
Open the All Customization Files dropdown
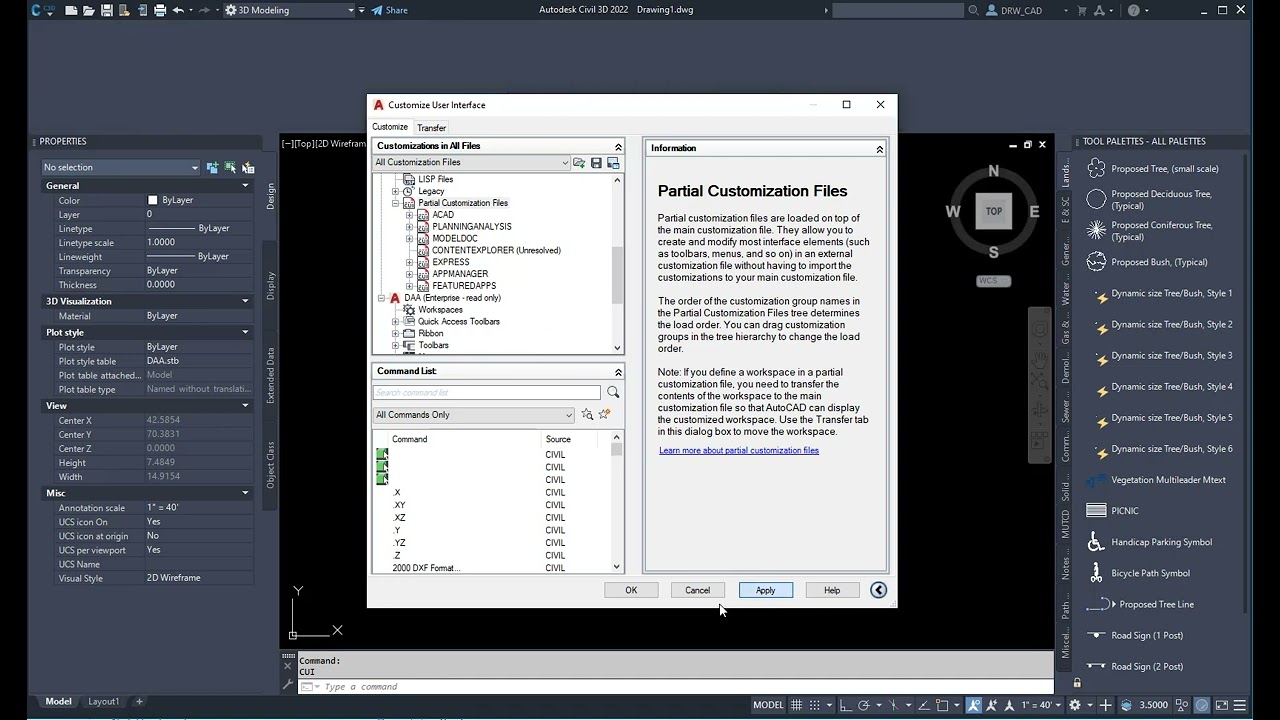[x=471, y=163]
